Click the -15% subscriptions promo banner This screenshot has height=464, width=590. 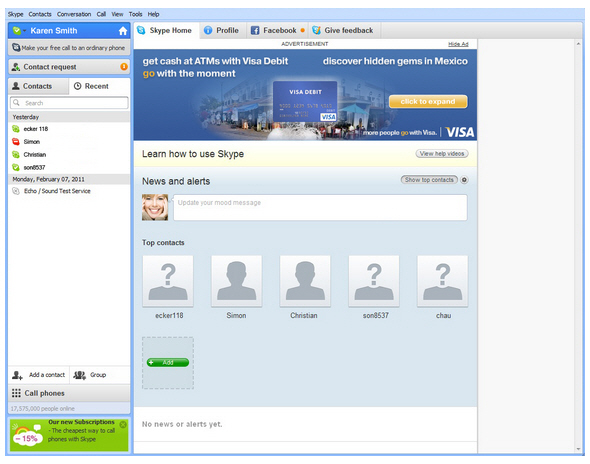pyautogui.click(x=69, y=435)
